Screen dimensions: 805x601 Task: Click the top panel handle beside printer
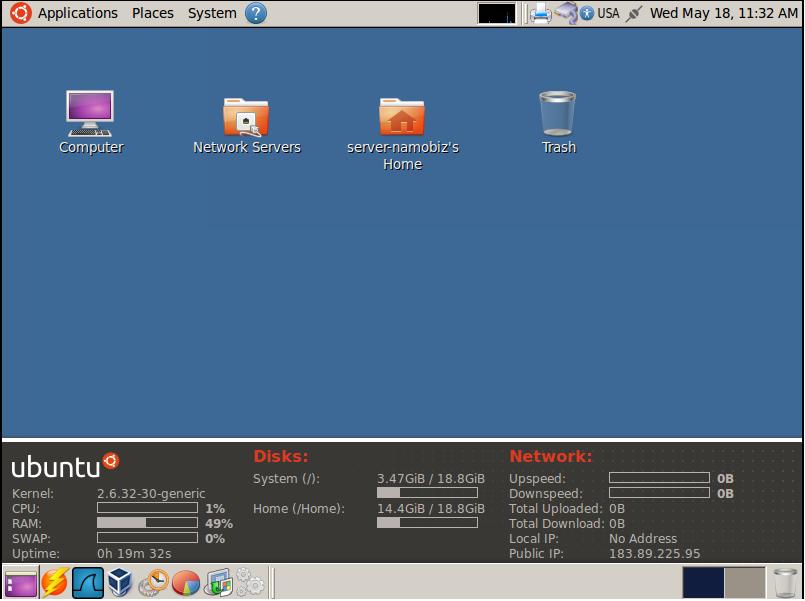(x=525, y=13)
